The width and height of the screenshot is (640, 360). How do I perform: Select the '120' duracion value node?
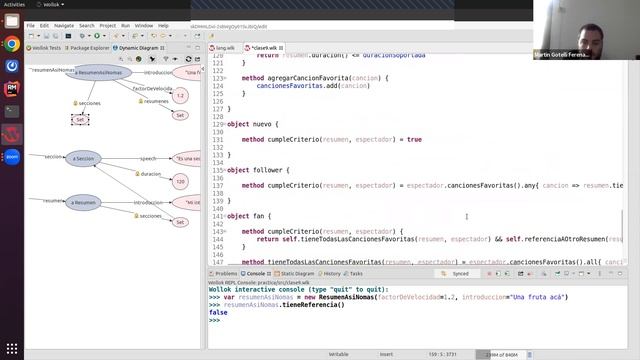pos(180,182)
